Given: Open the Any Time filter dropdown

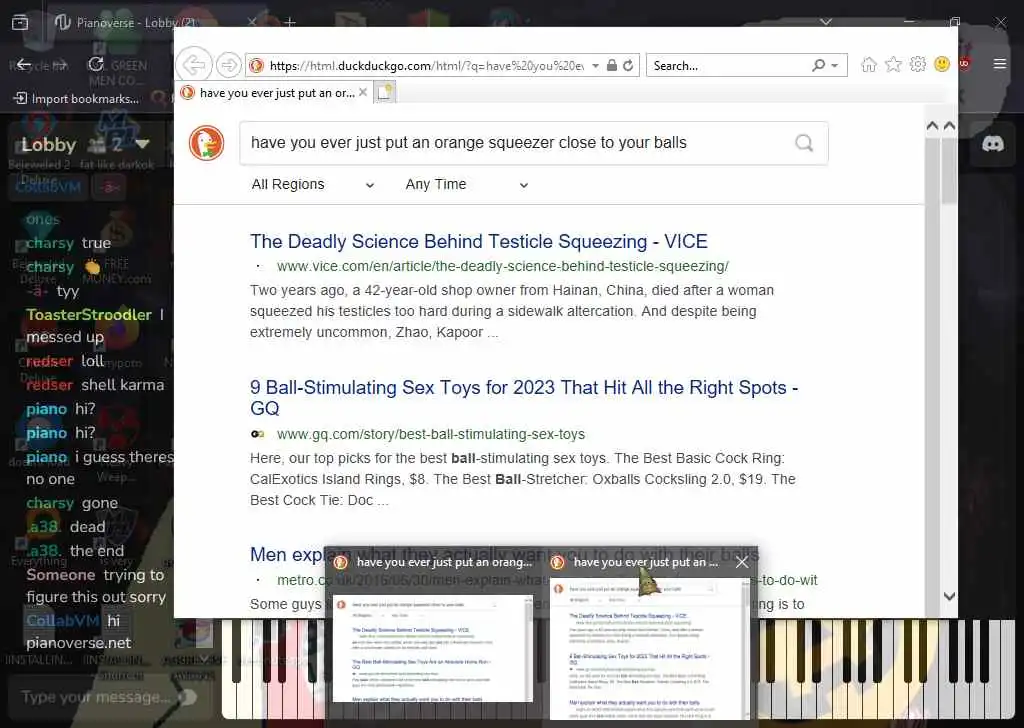Looking at the screenshot, I should 467,185.
